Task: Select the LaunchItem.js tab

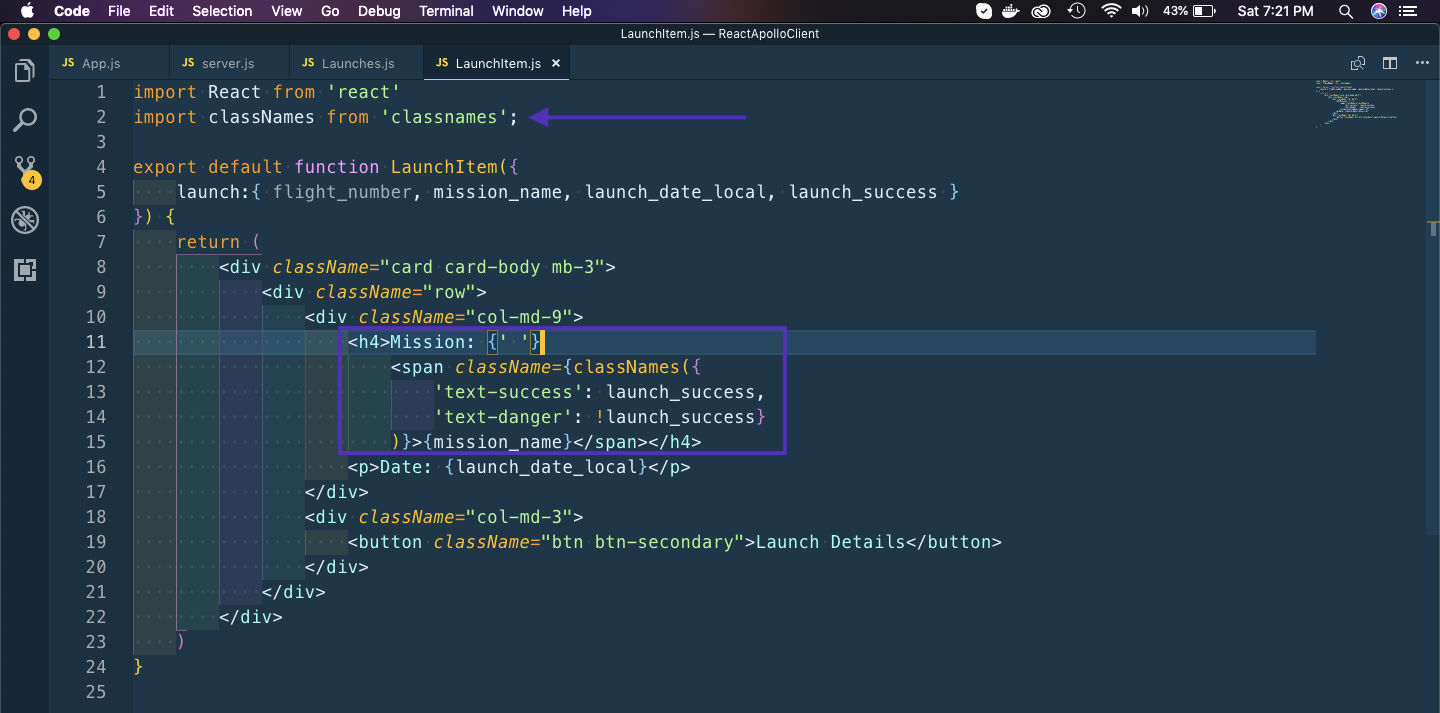Action: [497, 63]
